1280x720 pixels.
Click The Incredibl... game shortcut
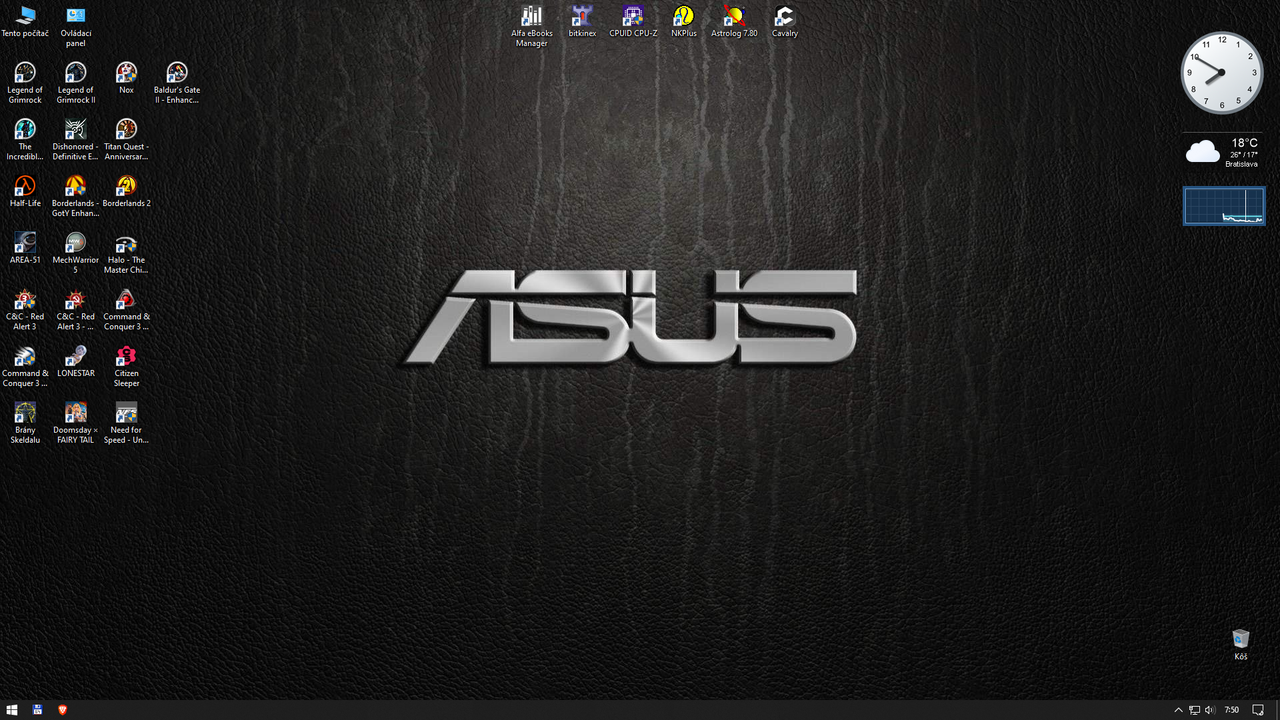pos(25,140)
